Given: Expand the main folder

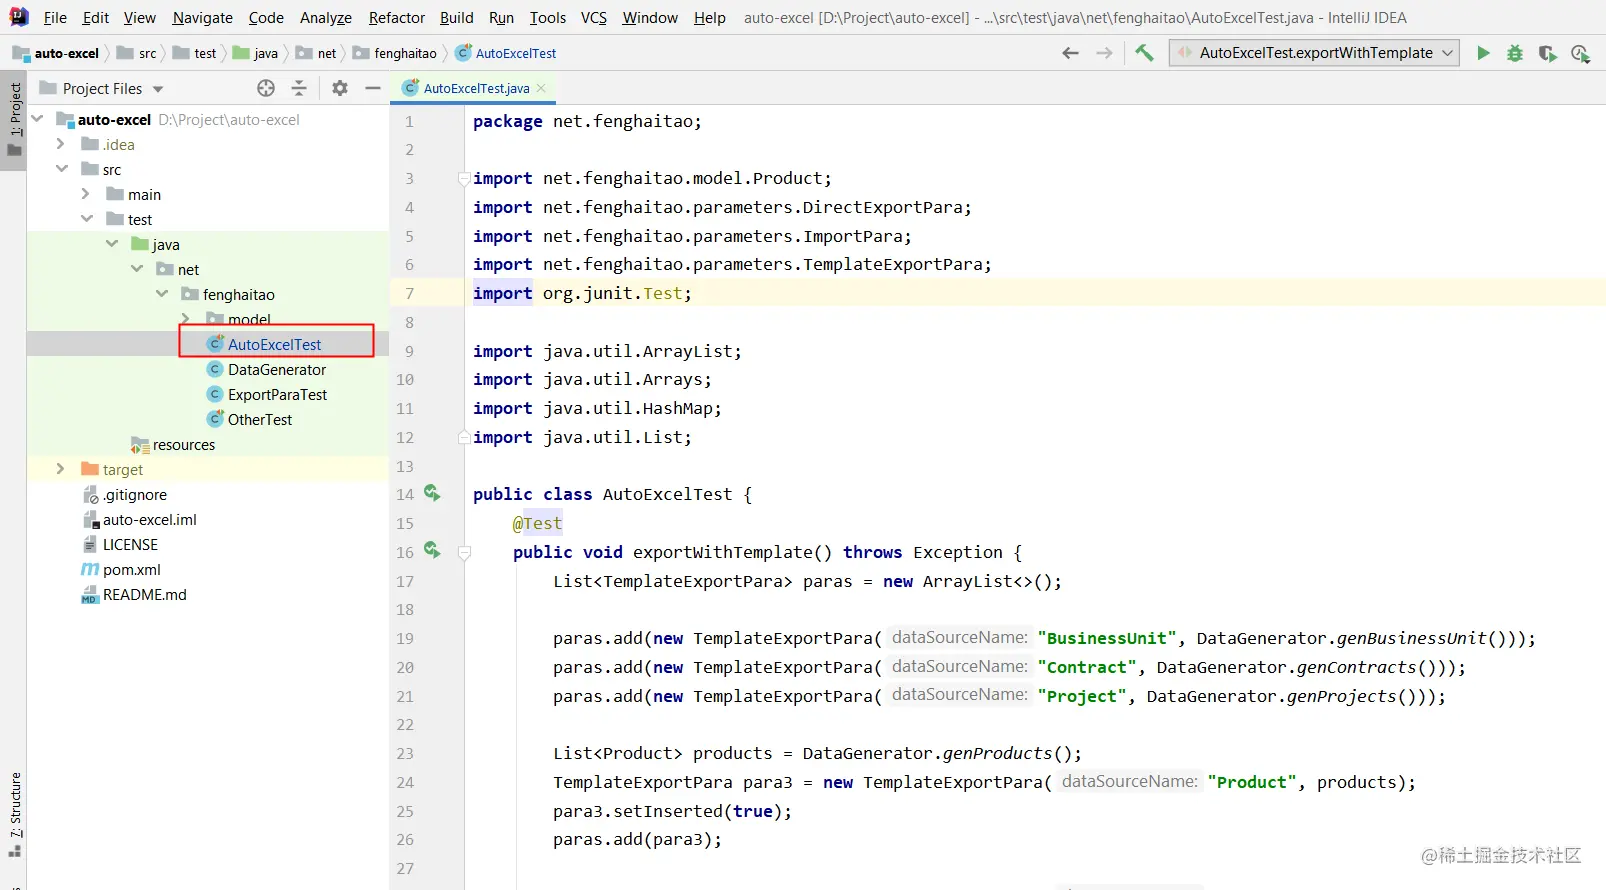Looking at the screenshot, I should point(86,194).
